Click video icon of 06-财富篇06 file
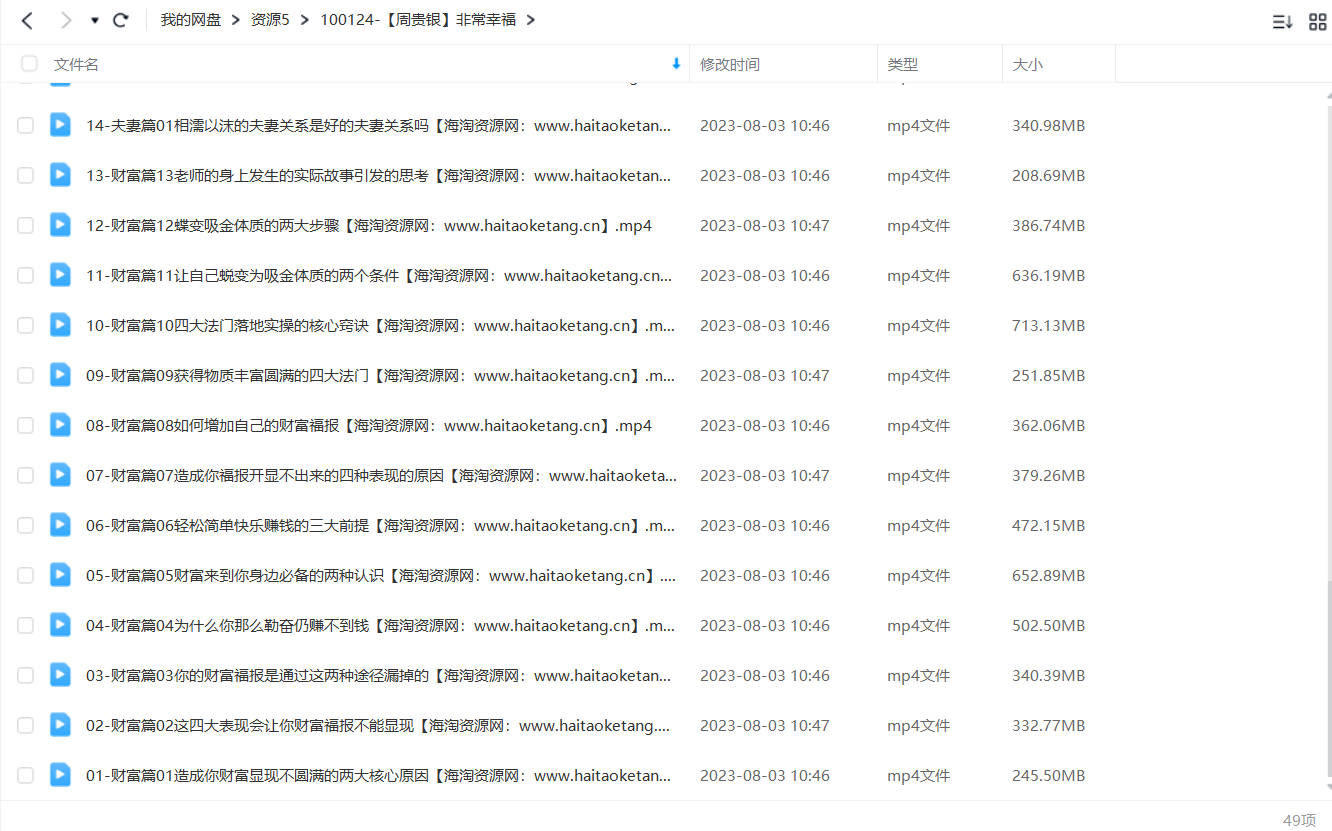 click(x=61, y=524)
